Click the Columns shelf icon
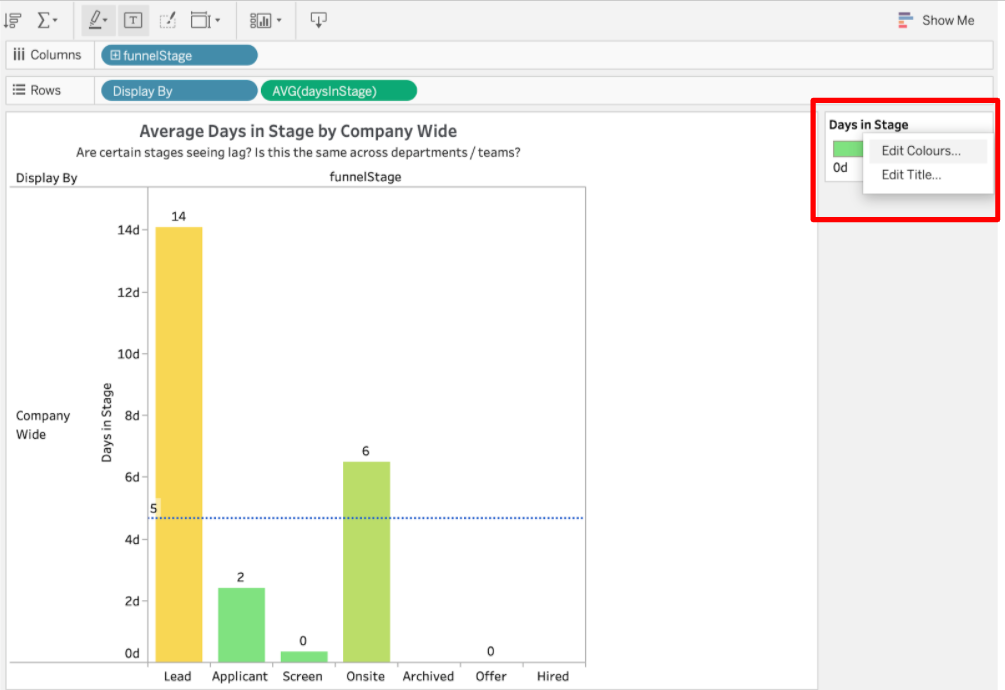This screenshot has width=1005, height=690. [19, 55]
